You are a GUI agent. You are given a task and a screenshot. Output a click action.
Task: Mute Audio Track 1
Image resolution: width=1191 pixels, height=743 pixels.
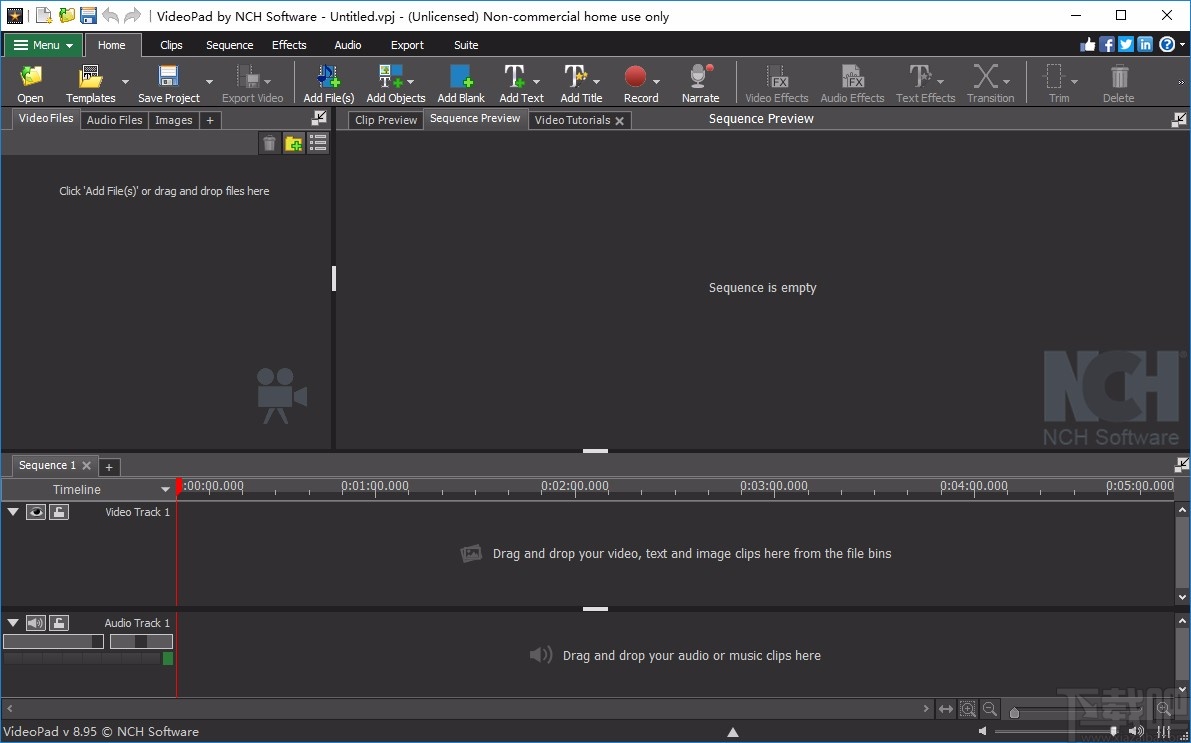[x=36, y=622]
